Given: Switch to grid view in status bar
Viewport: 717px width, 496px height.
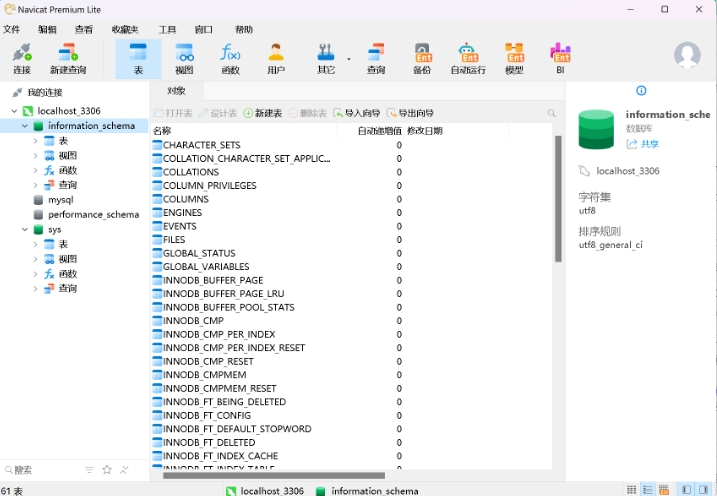Looking at the screenshot, I should pyautogui.click(x=631, y=490).
